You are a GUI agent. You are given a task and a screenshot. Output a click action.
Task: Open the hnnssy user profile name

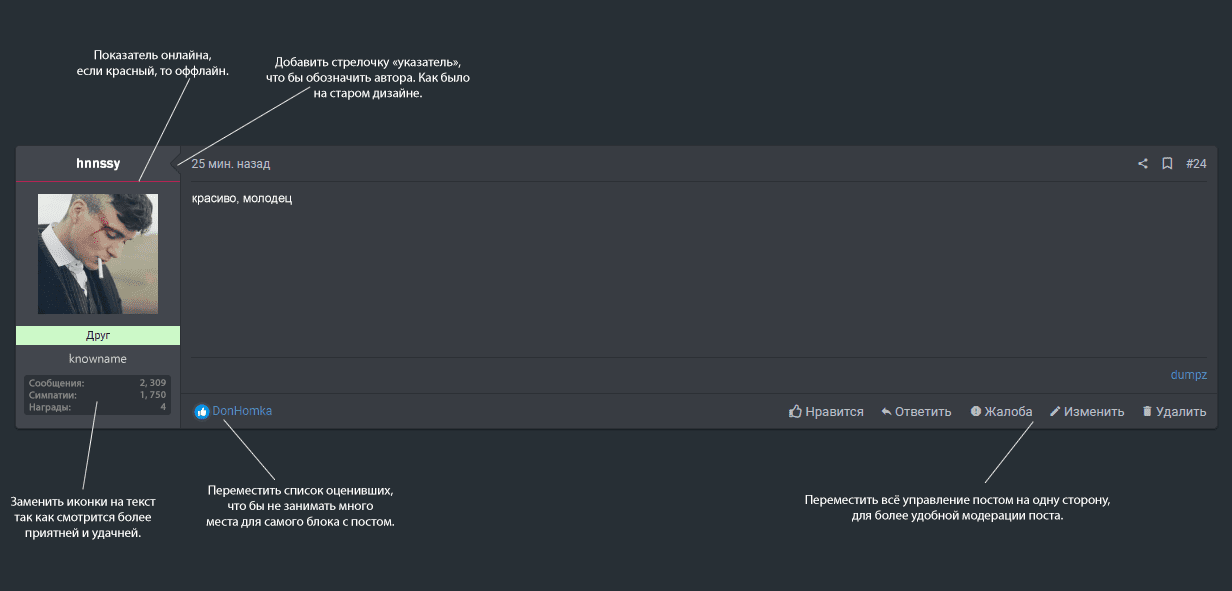click(x=98, y=164)
